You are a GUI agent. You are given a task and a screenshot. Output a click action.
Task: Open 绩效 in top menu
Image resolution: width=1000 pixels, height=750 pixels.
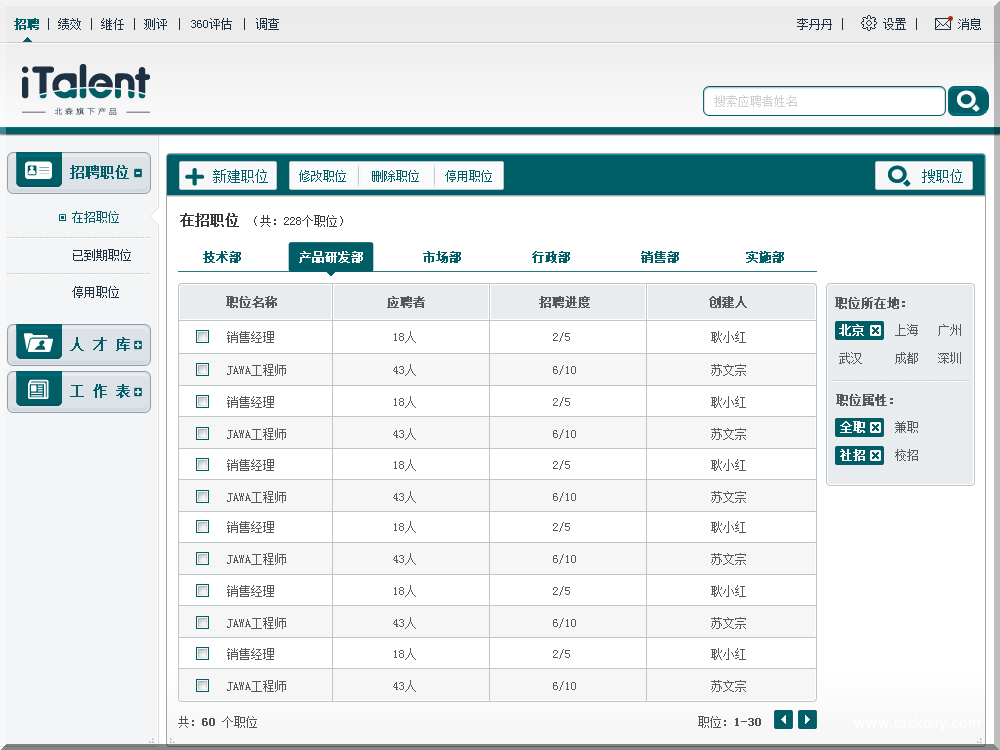pos(70,24)
